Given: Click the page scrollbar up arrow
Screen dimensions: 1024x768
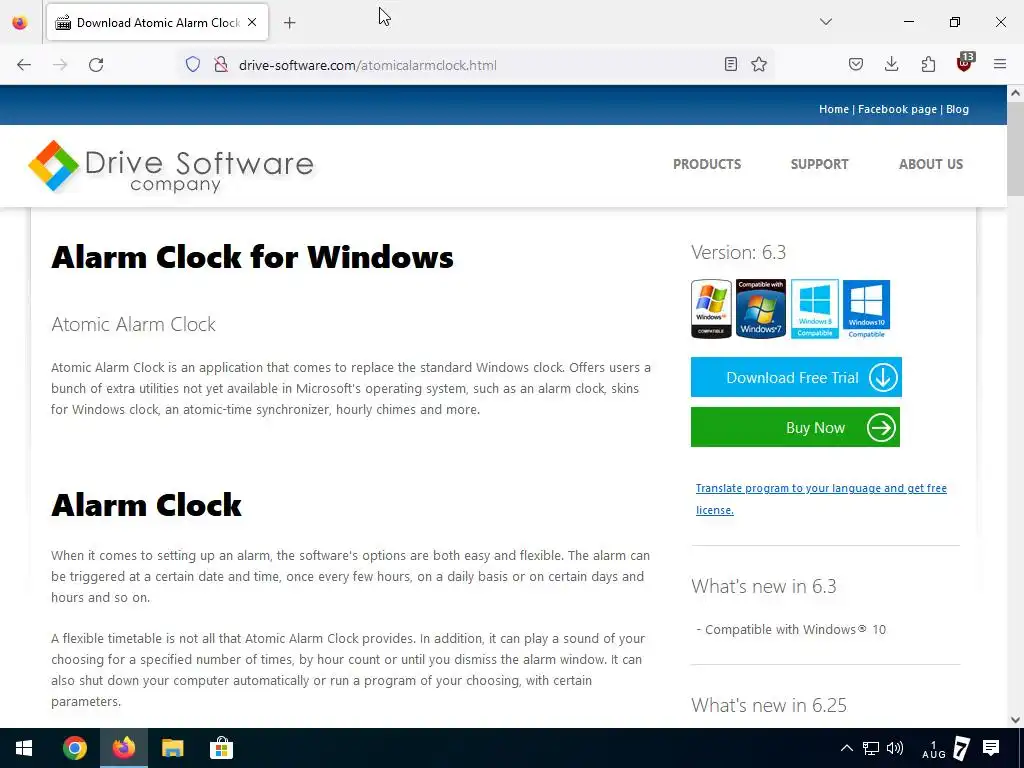Looking at the screenshot, I should (x=1015, y=93).
